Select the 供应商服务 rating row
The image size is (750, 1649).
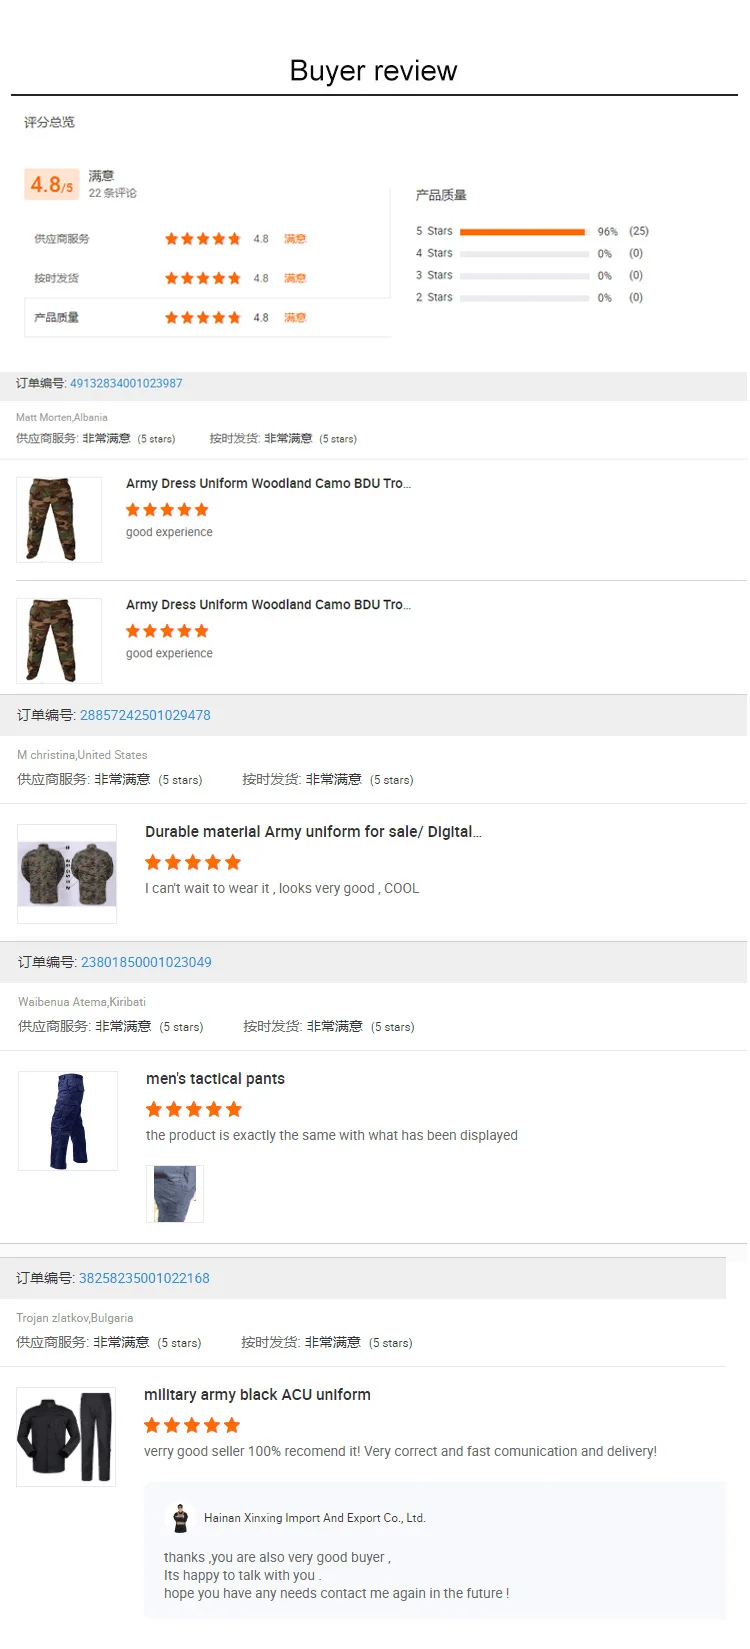(207, 239)
